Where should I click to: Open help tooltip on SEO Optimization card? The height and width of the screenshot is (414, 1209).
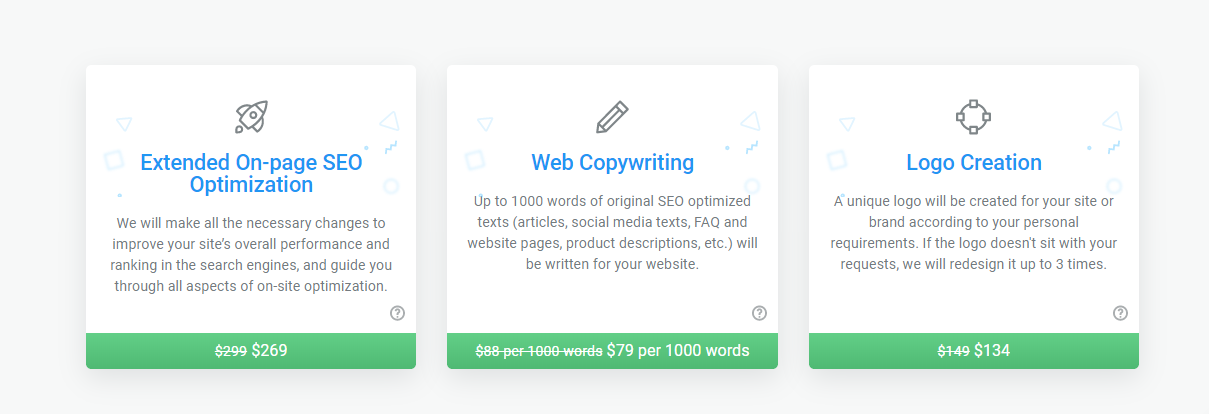[397, 313]
